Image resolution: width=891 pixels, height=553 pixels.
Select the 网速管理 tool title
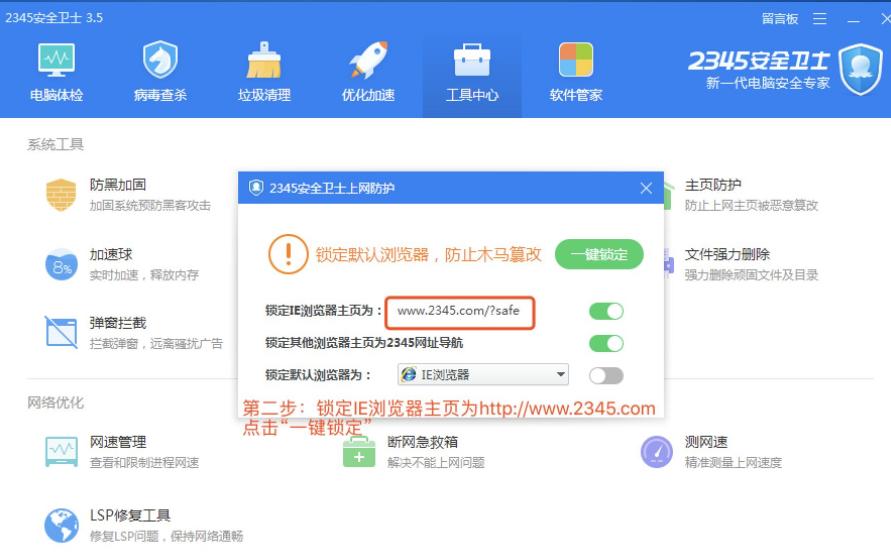(118, 442)
